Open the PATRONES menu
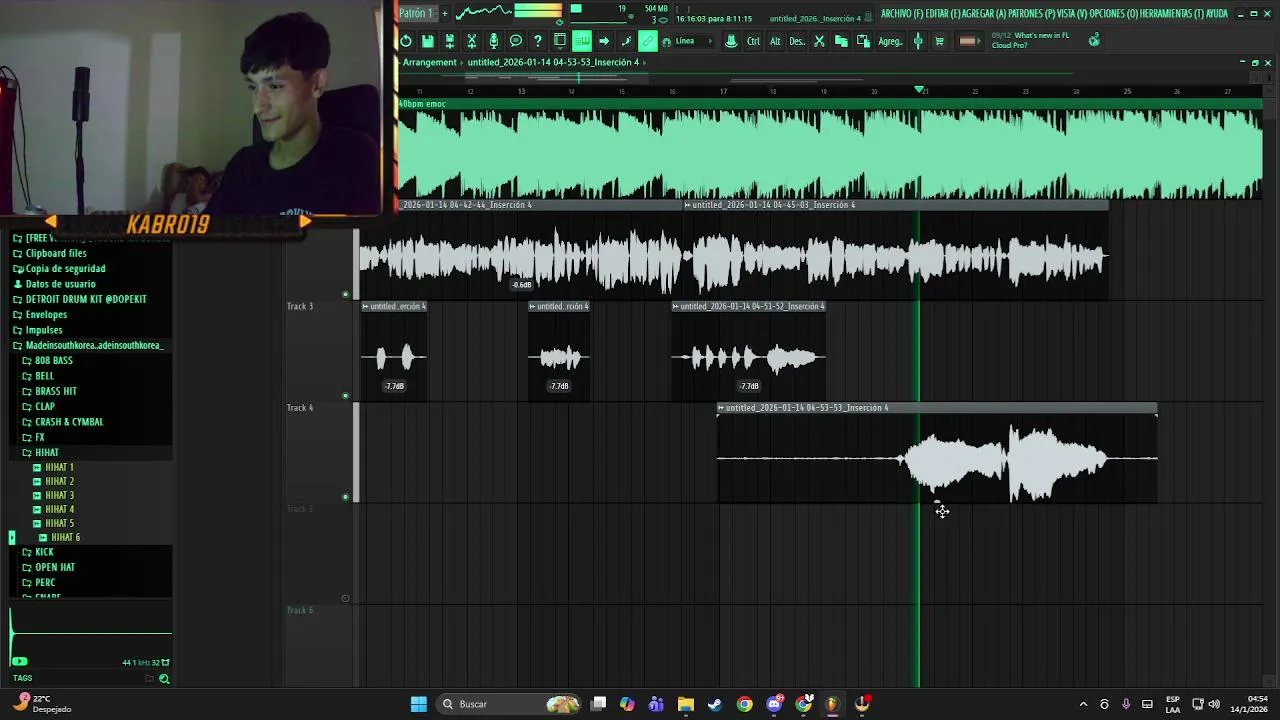This screenshot has width=1280, height=720. click(1030, 14)
